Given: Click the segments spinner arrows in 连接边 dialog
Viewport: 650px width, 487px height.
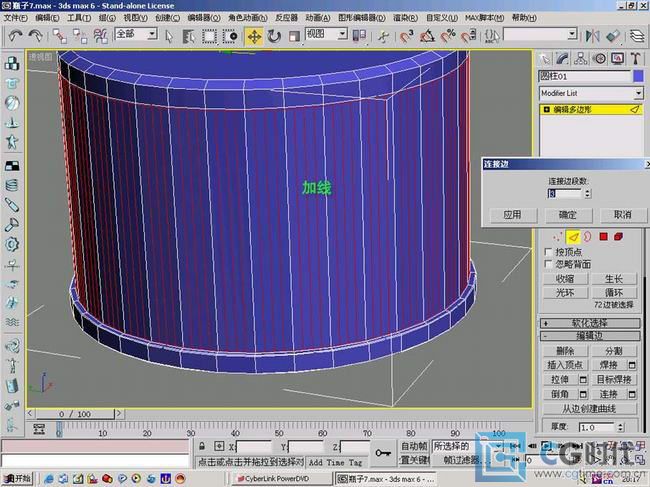Looking at the screenshot, I should coord(588,193).
